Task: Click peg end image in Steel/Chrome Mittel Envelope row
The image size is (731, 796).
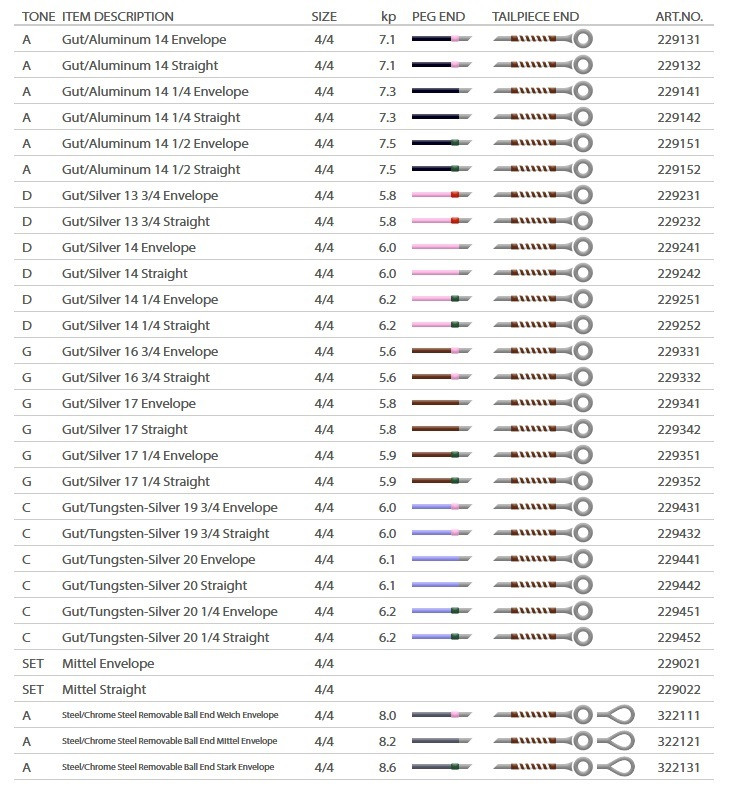Action: pos(441,742)
